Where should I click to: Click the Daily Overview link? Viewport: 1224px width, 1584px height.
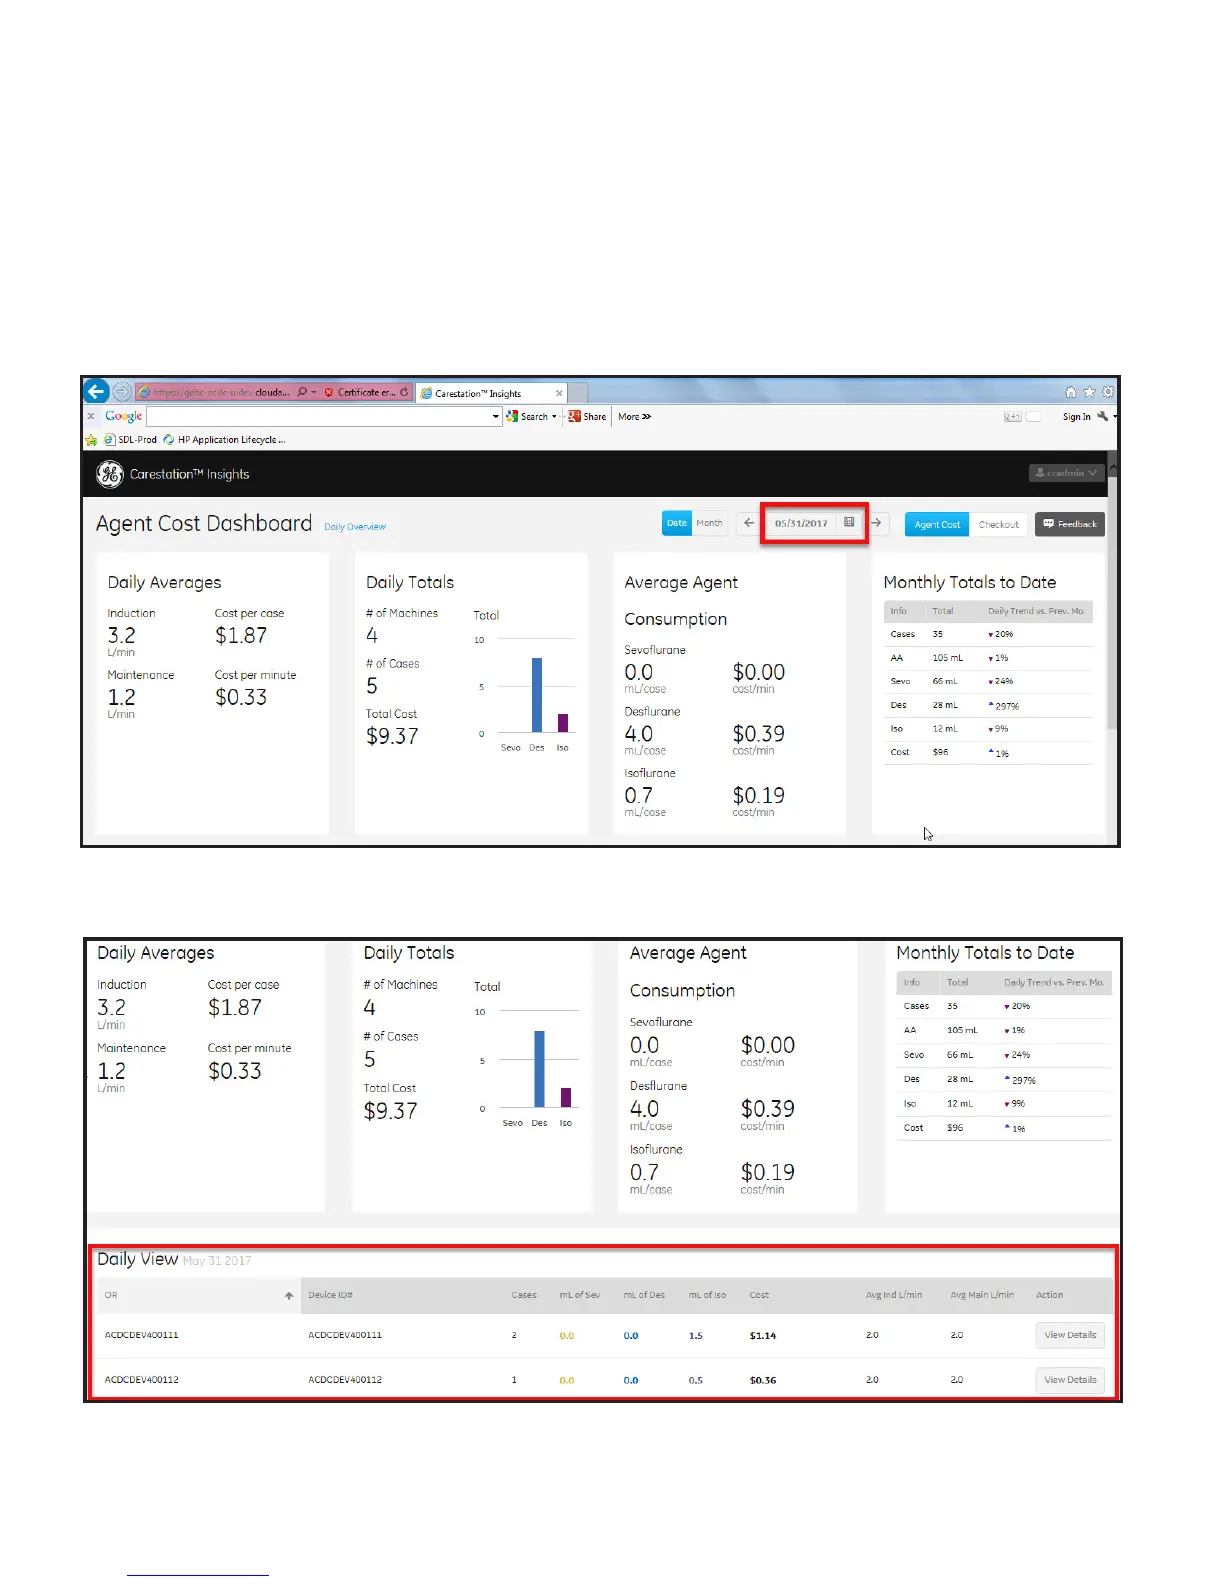pyautogui.click(x=355, y=527)
